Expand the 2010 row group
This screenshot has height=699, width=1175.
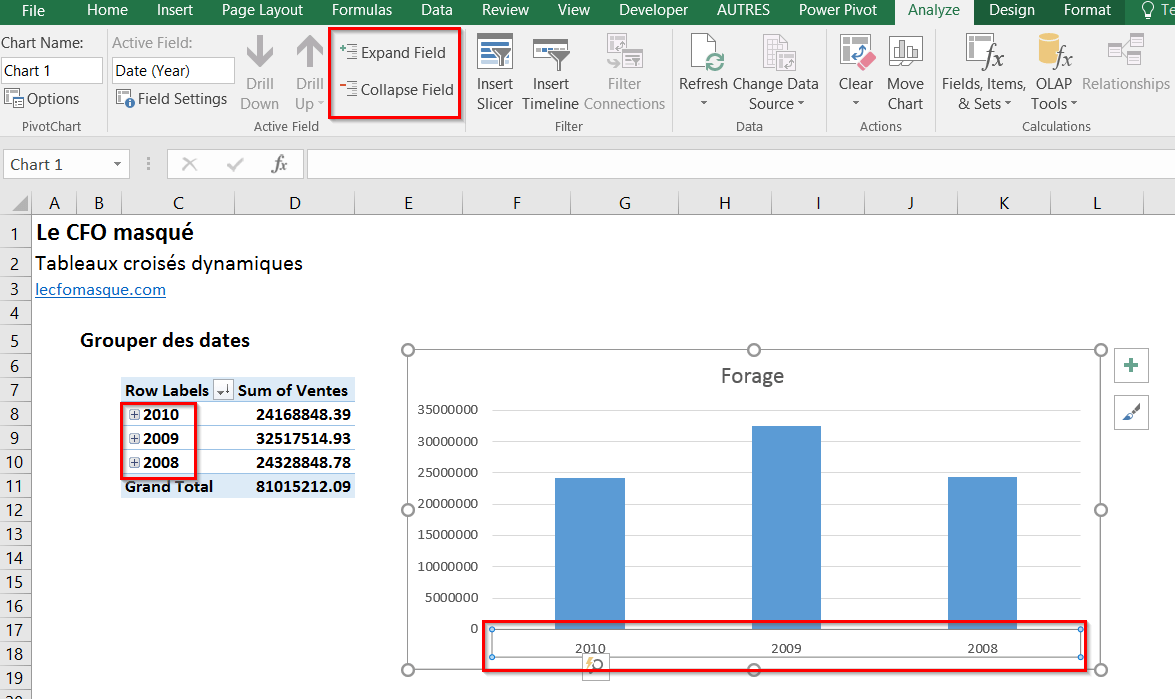(x=134, y=414)
